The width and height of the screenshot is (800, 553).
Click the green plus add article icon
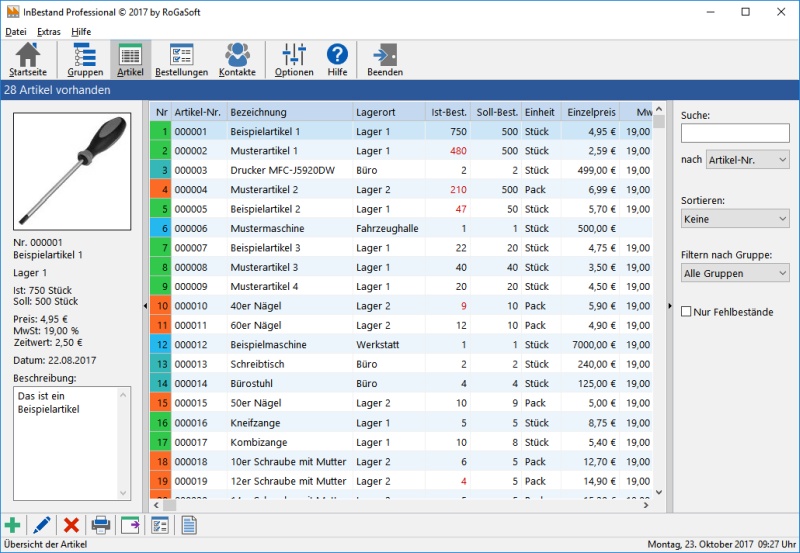point(13,525)
